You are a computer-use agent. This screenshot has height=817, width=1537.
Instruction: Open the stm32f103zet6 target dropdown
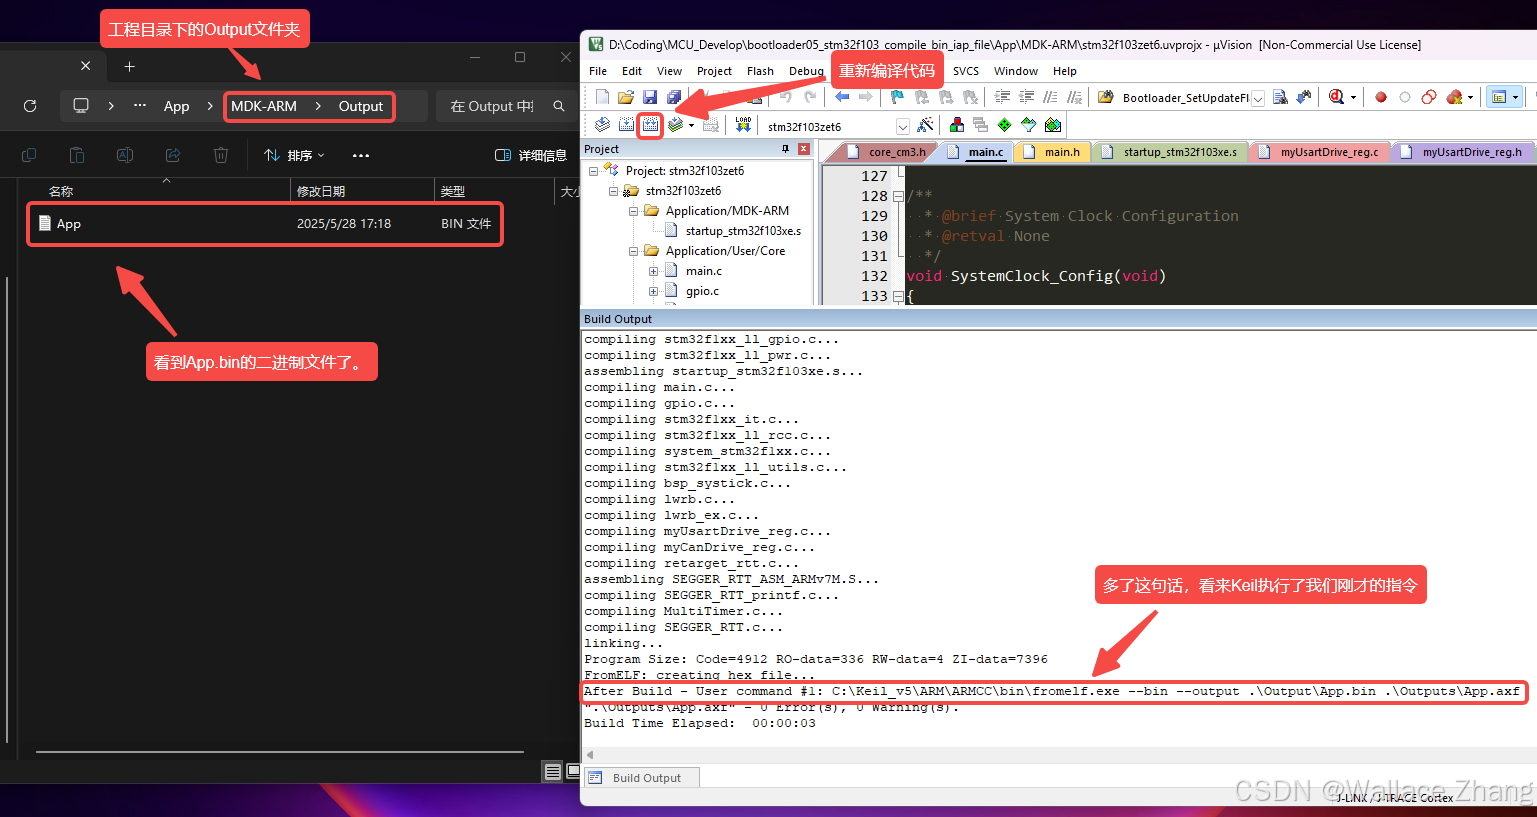tap(903, 126)
